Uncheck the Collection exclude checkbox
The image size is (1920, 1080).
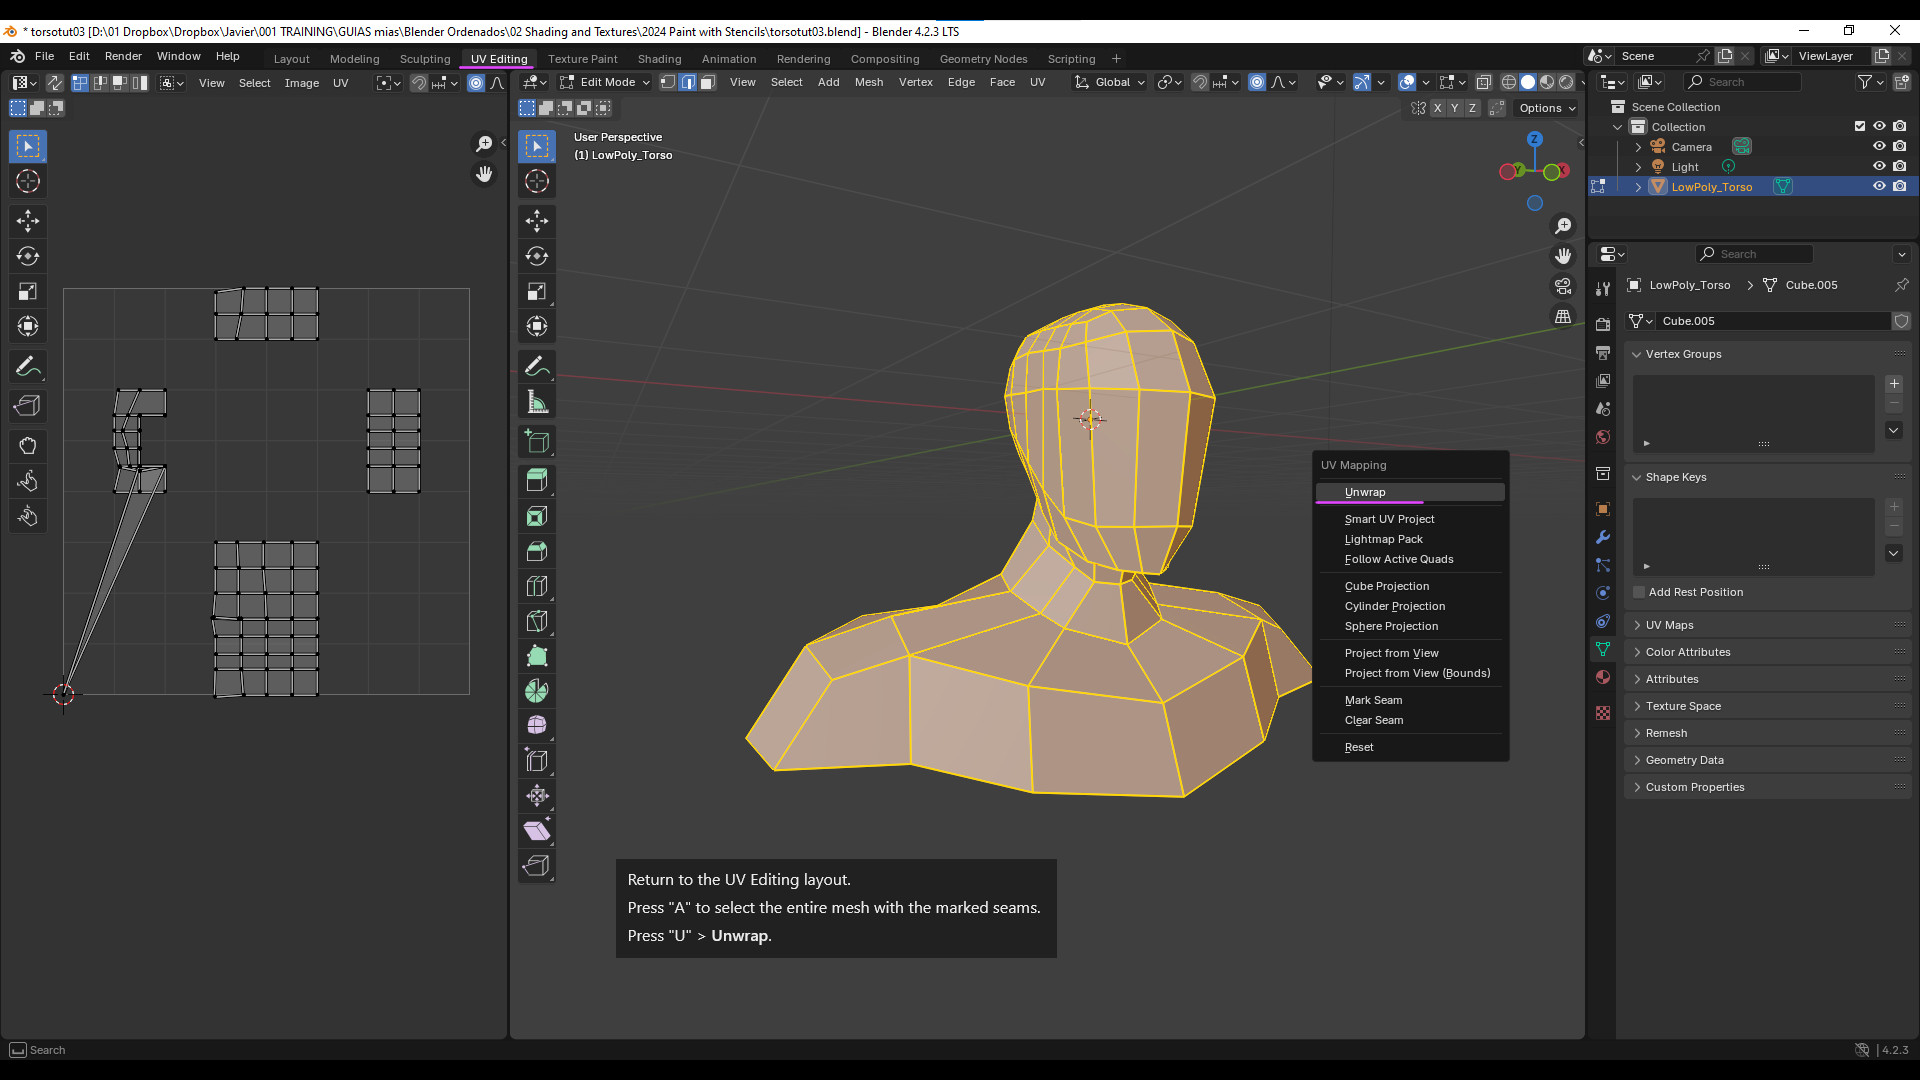pos(1859,126)
